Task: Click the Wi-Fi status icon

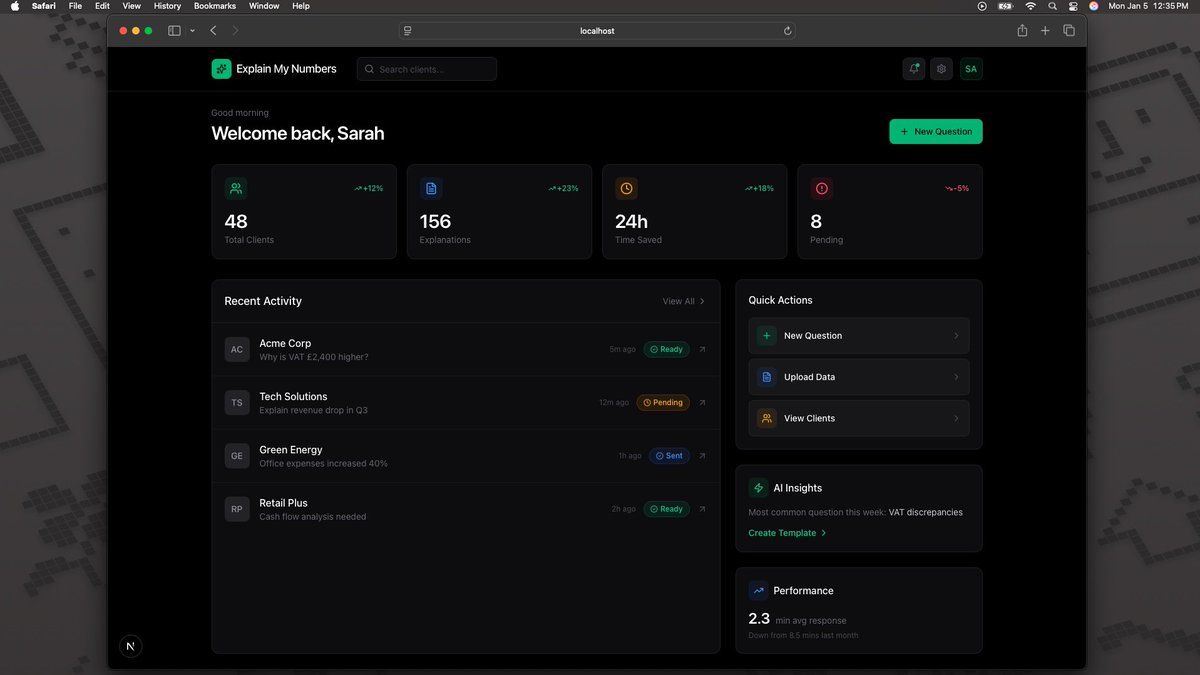Action: [x=1031, y=6]
